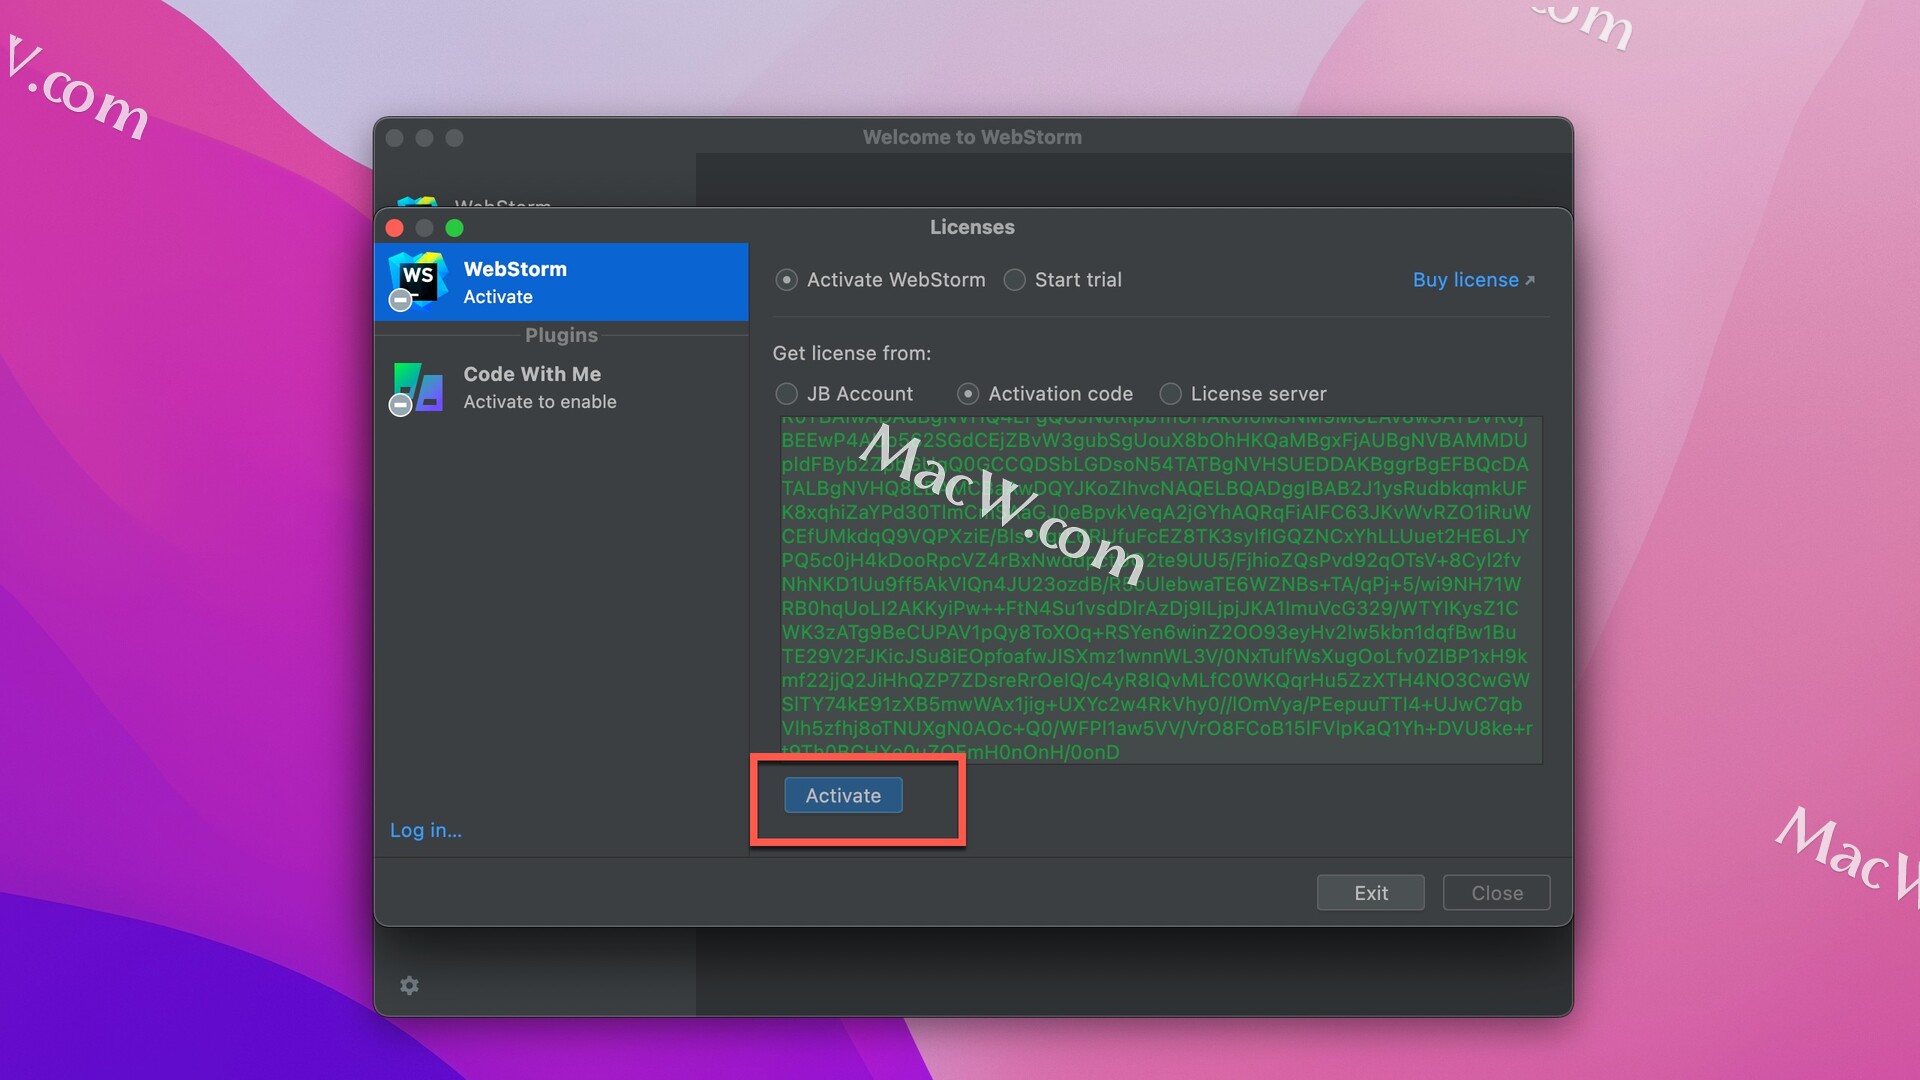
Task: Click the Code With Me plugin icon
Action: tap(417, 387)
